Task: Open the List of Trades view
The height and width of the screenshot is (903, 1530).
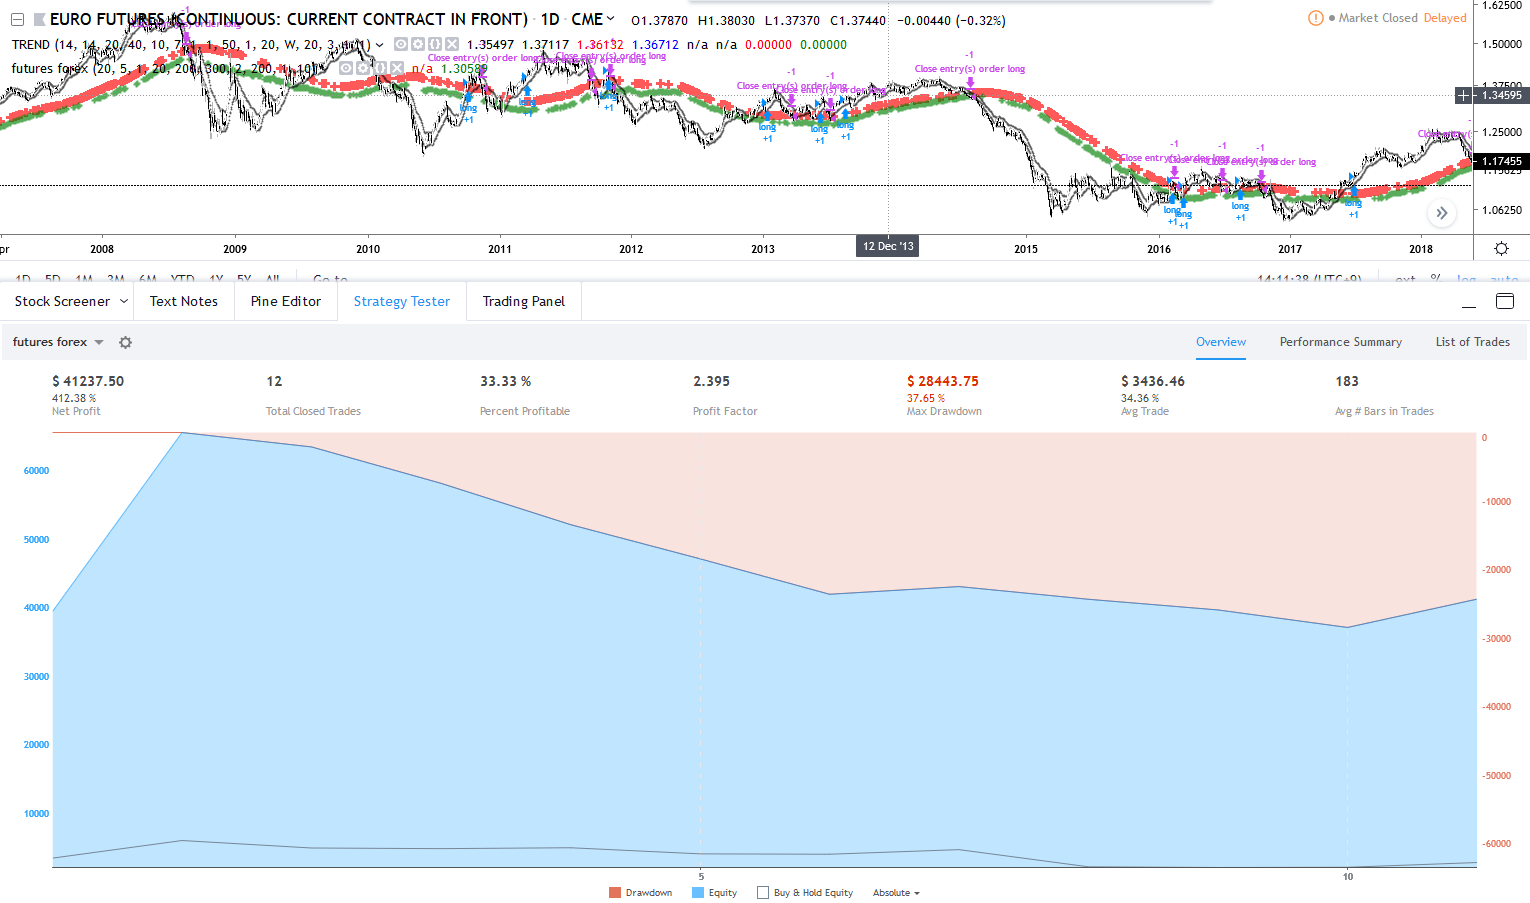Action: [x=1472, y=342]
